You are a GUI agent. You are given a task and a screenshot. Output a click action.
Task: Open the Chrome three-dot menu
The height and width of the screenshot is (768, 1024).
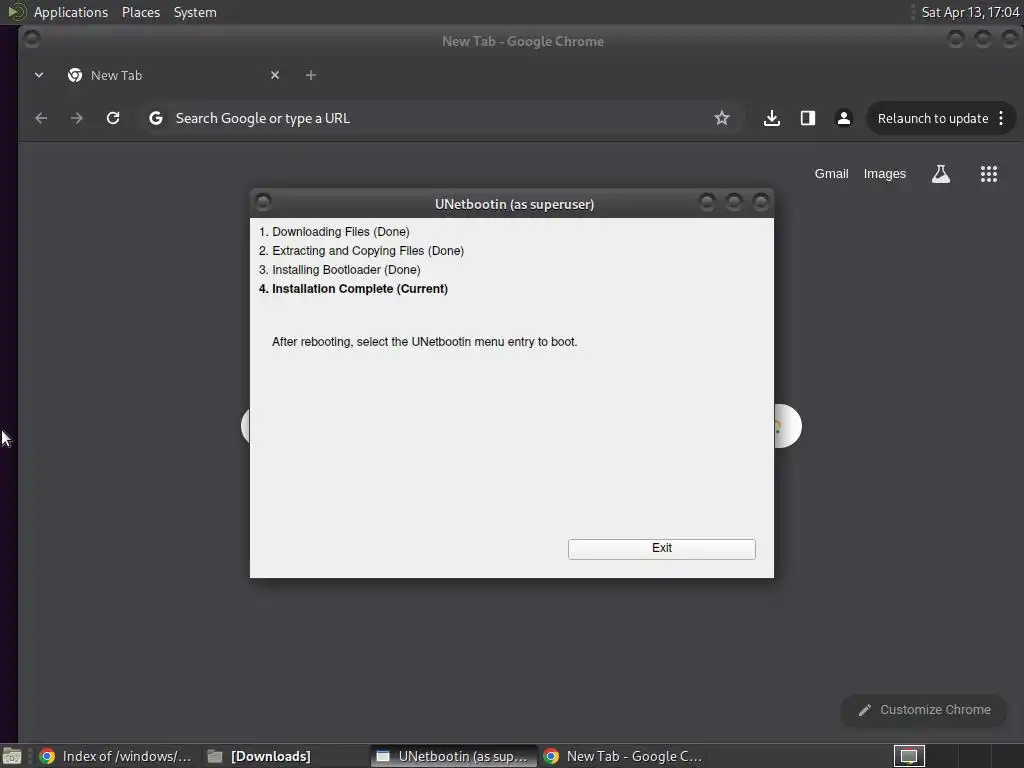(1001, 118)
